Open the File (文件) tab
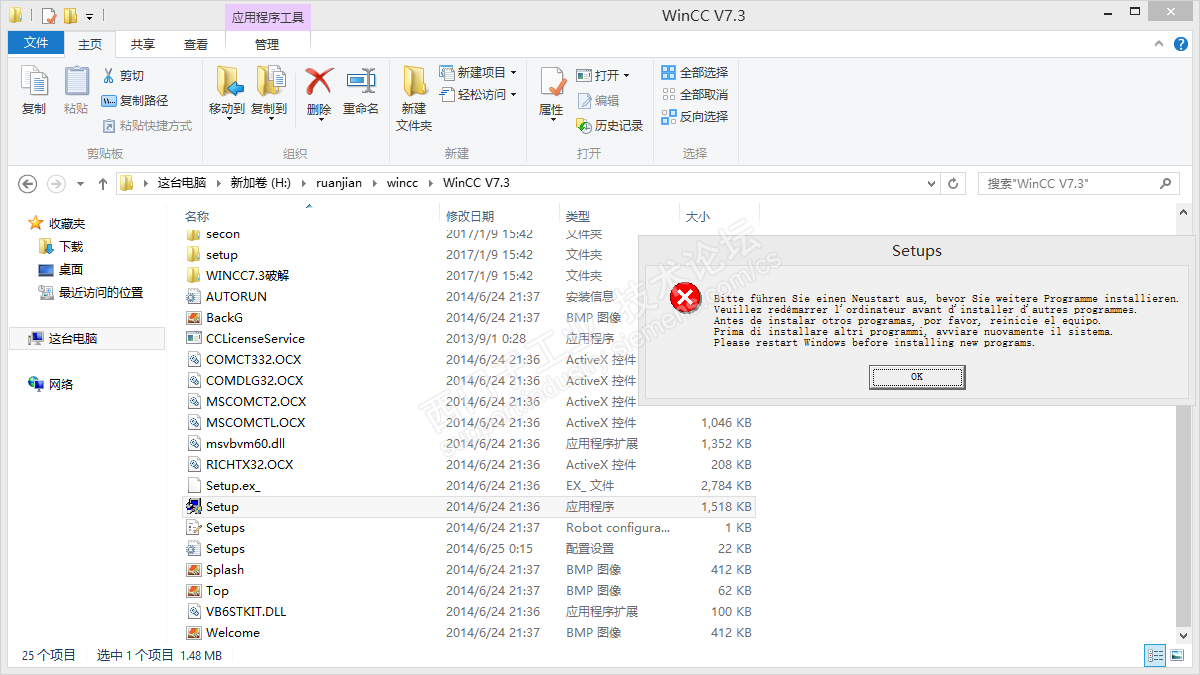This screenshot has height=675, width=1200. pos(36,43)
